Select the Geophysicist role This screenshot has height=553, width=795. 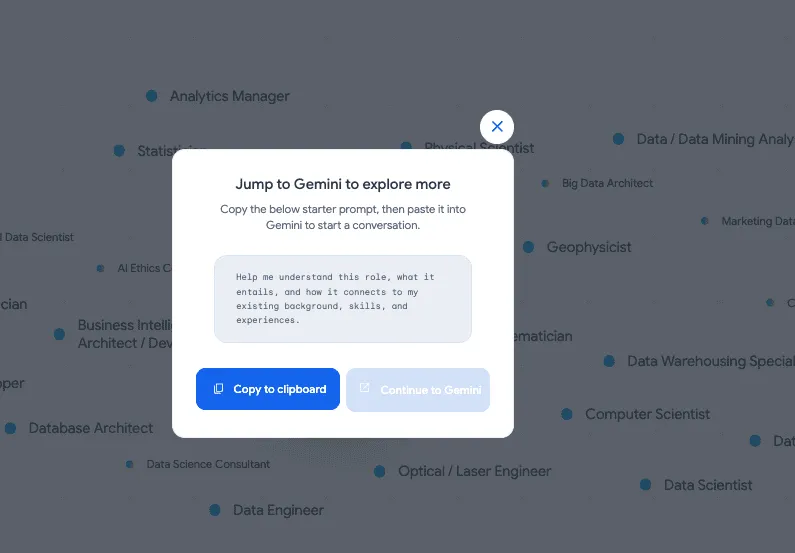point(589,247)
